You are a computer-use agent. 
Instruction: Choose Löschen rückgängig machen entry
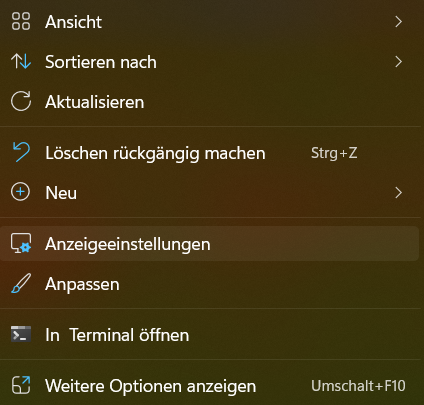tap(212, 153)
